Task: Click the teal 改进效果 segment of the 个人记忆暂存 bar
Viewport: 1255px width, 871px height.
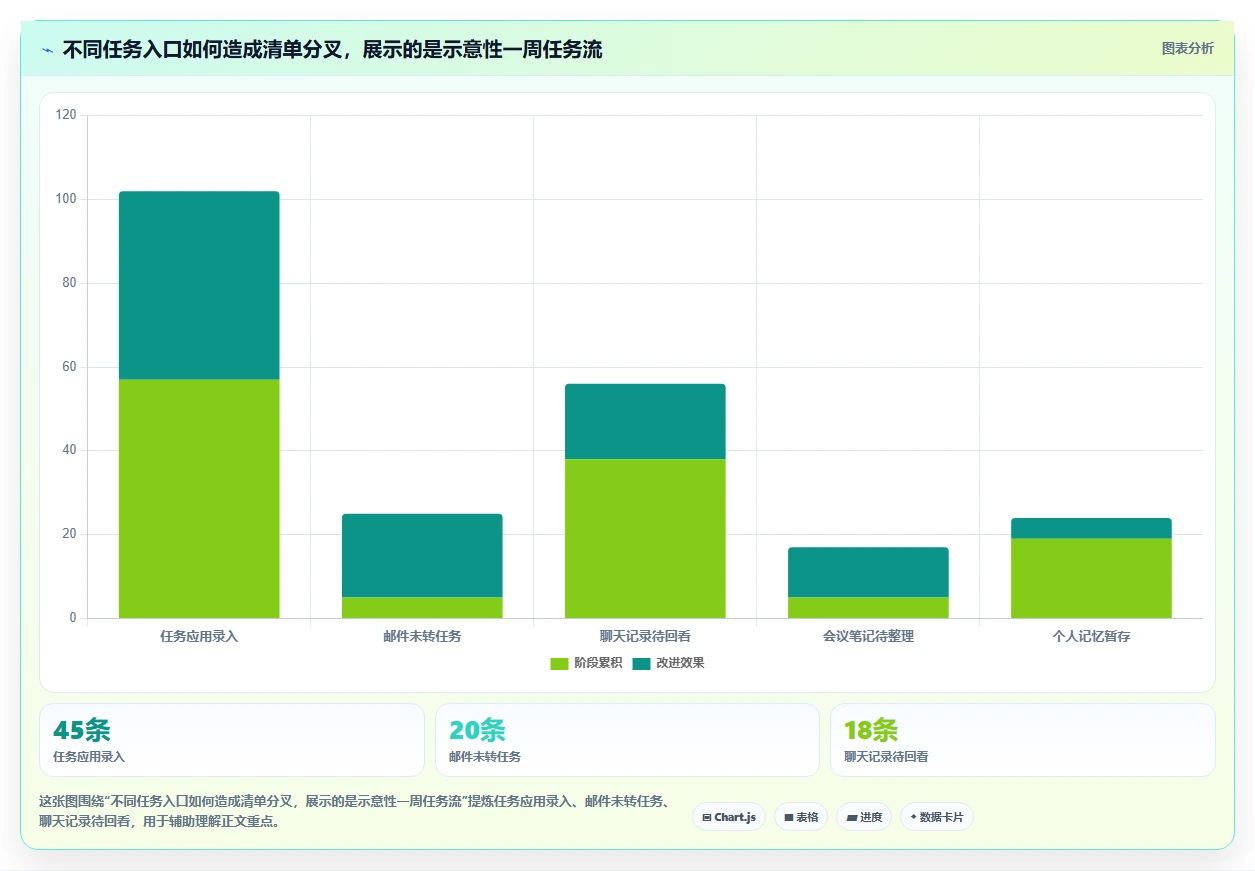Action: pos(1091,528)
